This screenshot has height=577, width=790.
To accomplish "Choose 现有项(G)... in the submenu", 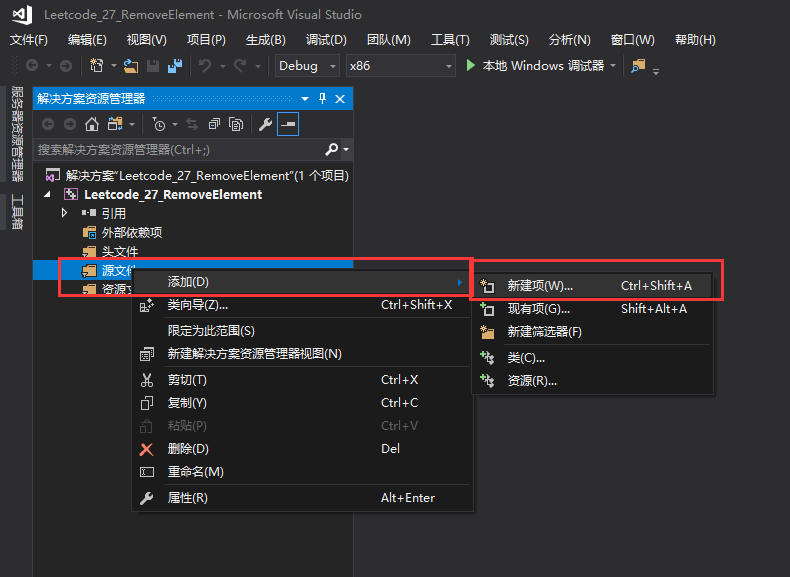I will pos(592,309).
